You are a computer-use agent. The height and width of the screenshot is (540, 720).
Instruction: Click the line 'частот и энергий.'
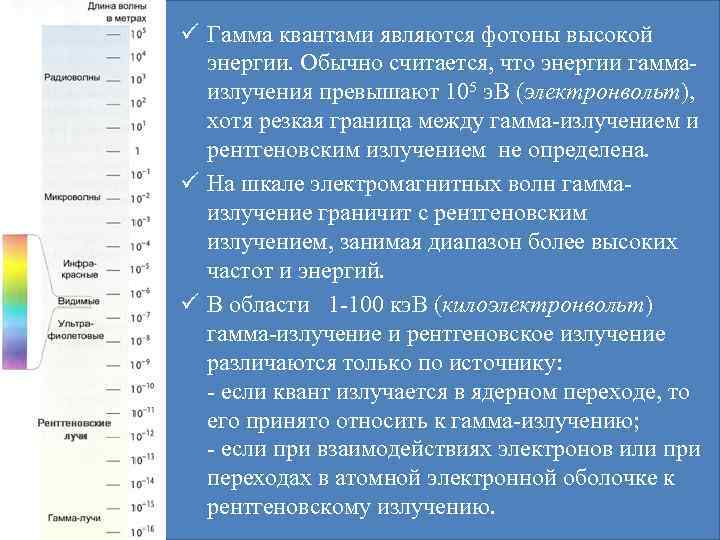pyautogui.click(x=295, y=271)
